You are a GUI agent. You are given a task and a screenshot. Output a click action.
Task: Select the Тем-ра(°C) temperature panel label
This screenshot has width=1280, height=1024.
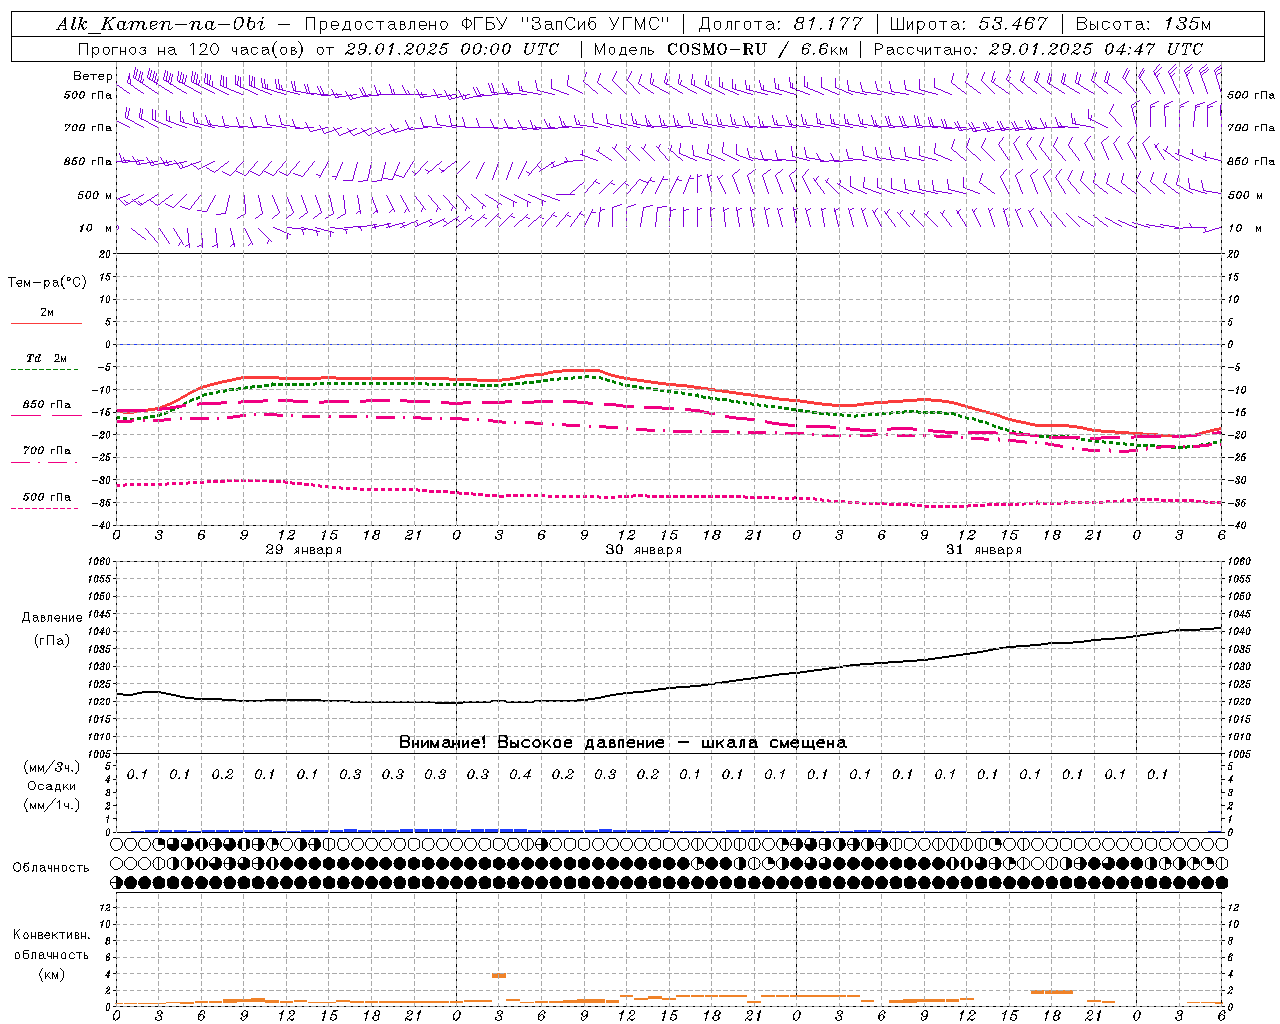pyautogui.click(x=47, y=282)
